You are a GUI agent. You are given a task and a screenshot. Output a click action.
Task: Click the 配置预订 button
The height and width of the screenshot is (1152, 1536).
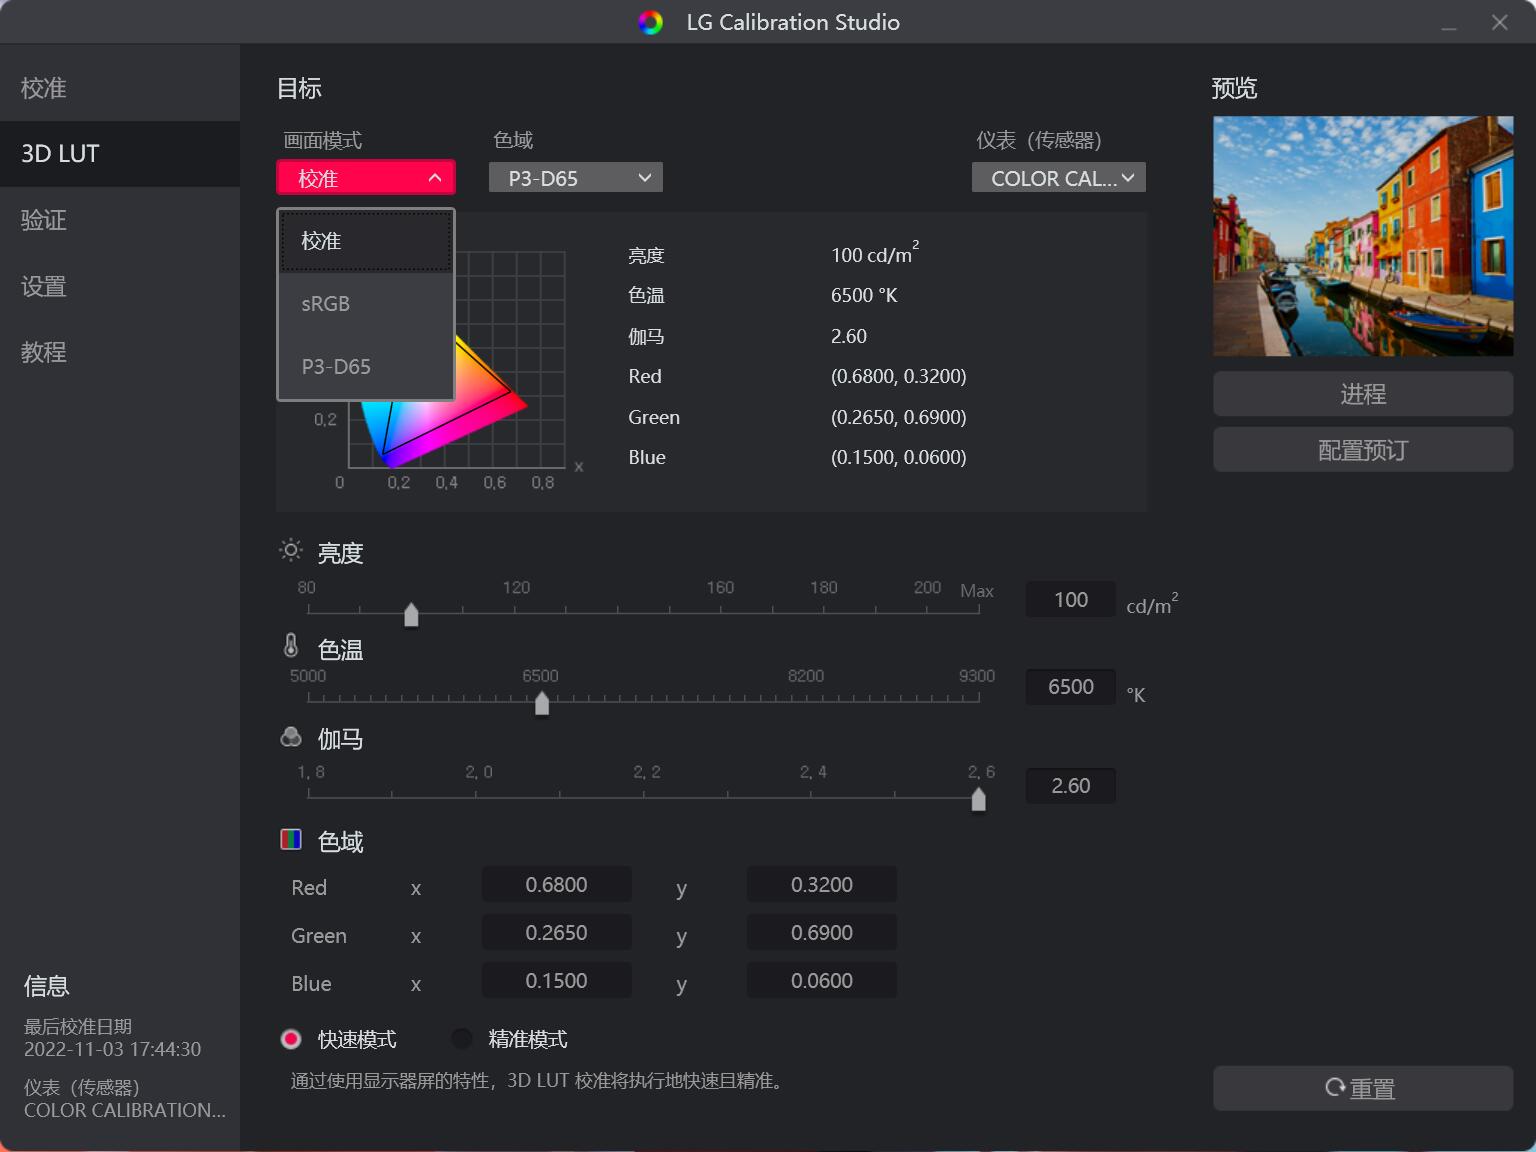[1362, 449]
